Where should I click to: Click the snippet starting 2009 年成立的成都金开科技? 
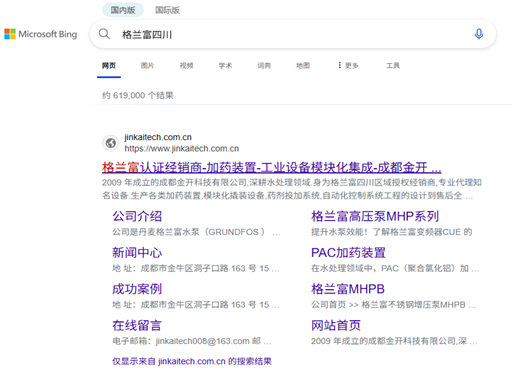pyautogui.click(x=292, y=189)
